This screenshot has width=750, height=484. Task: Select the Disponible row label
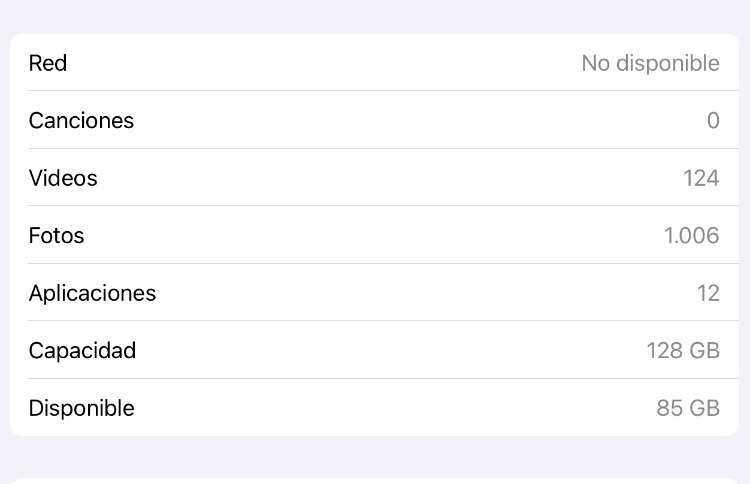point(82,408)
